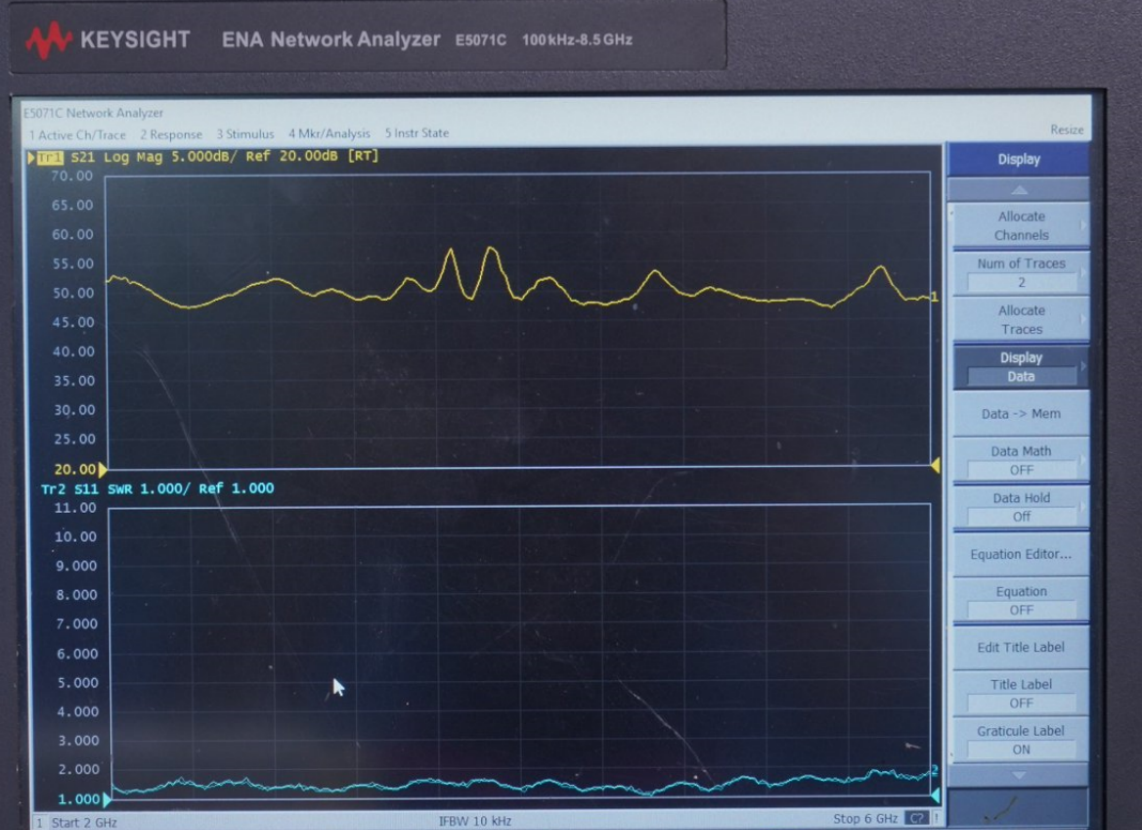Open the Allocate Traces submenu
The height and width of the screenshot is (830, 1142).
(x=1019, y=320)
